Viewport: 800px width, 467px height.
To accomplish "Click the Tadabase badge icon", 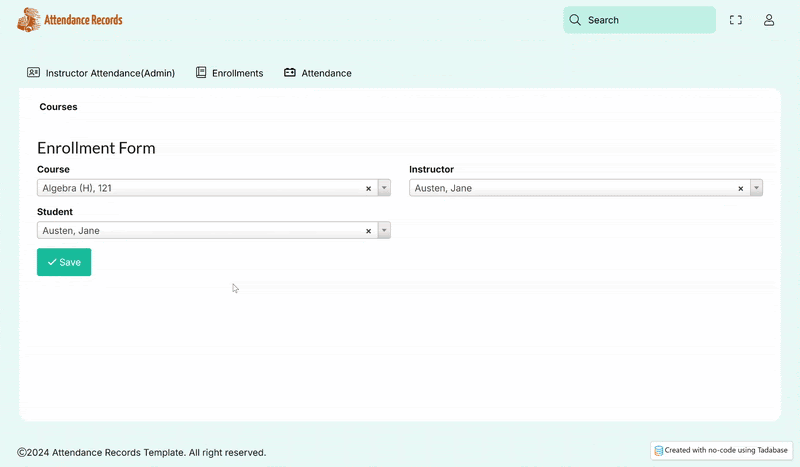I will pyautogui.click(x=659, y=451).
